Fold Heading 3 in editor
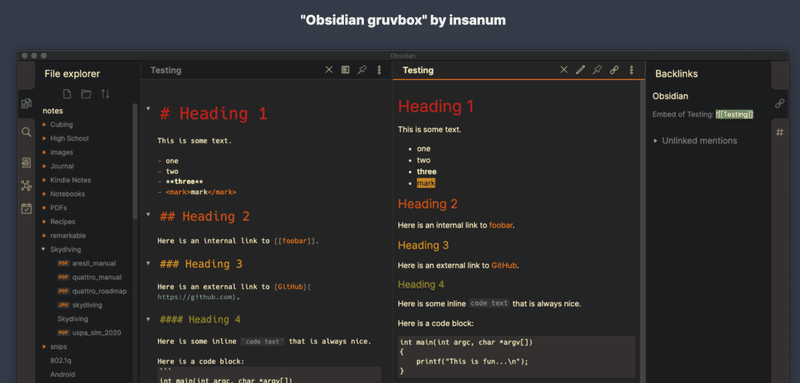The height and width of the screenshot is (383, 800). (148, 264)
